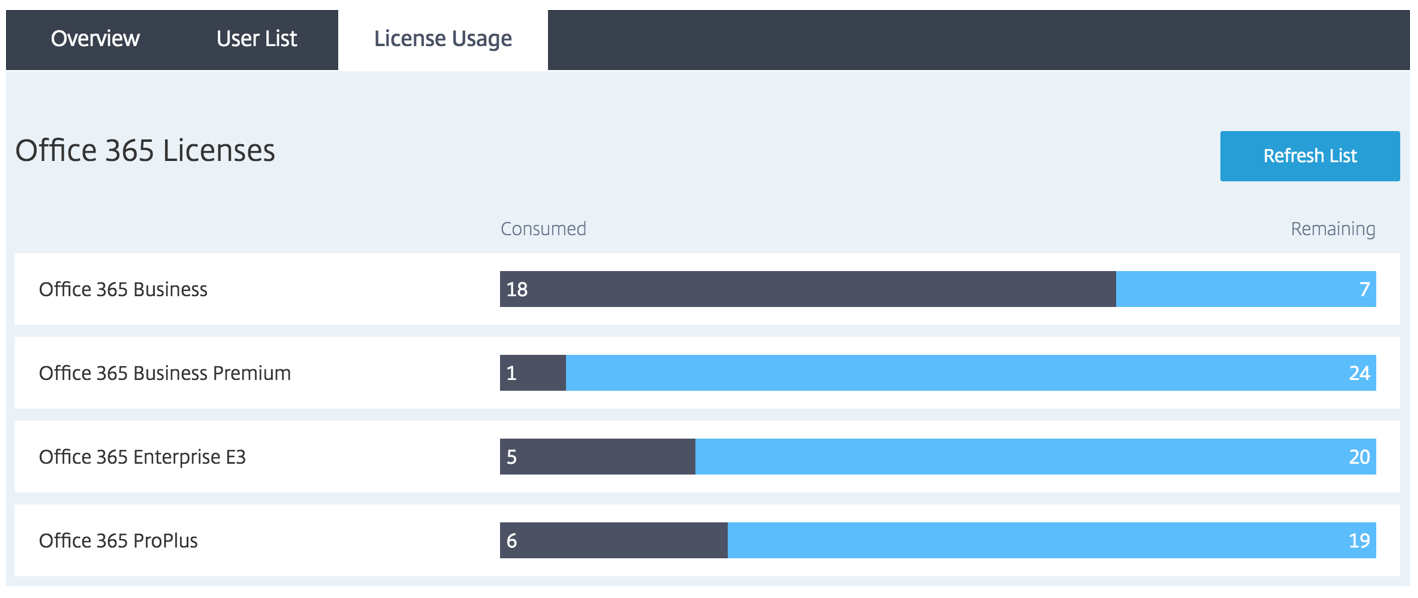
Task: Click the Refresh List button
Action: pos(1309,156)
